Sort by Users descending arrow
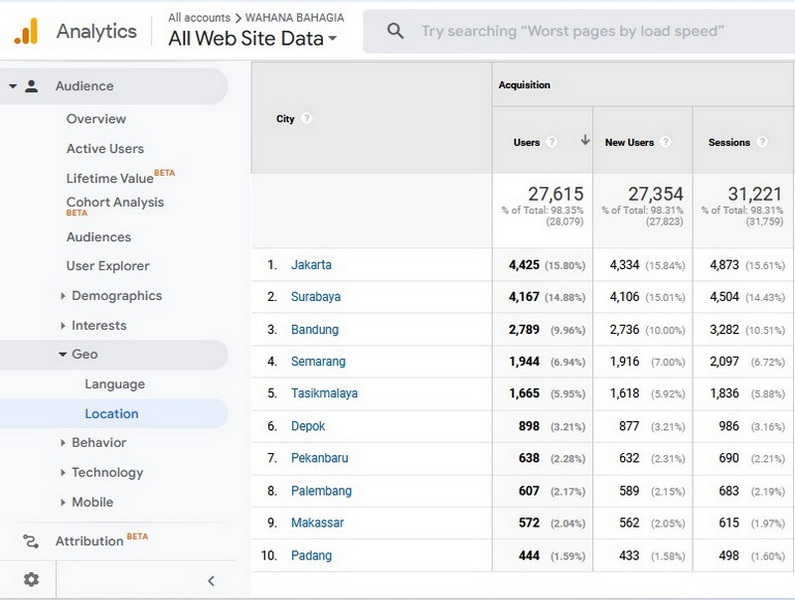 tap(585, 140)
